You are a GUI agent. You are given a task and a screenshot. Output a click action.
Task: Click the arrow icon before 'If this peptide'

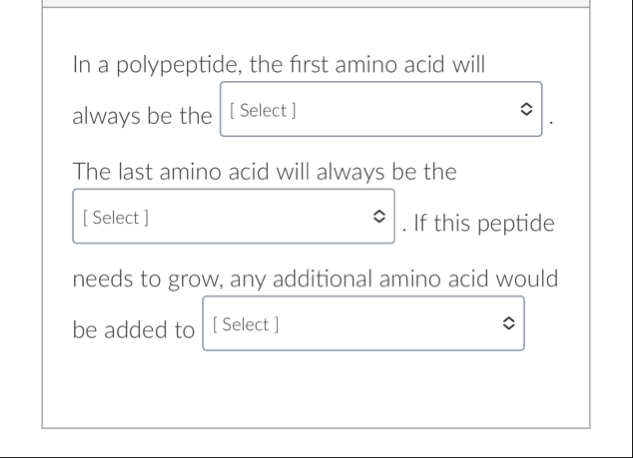click(x=378, y=216)
